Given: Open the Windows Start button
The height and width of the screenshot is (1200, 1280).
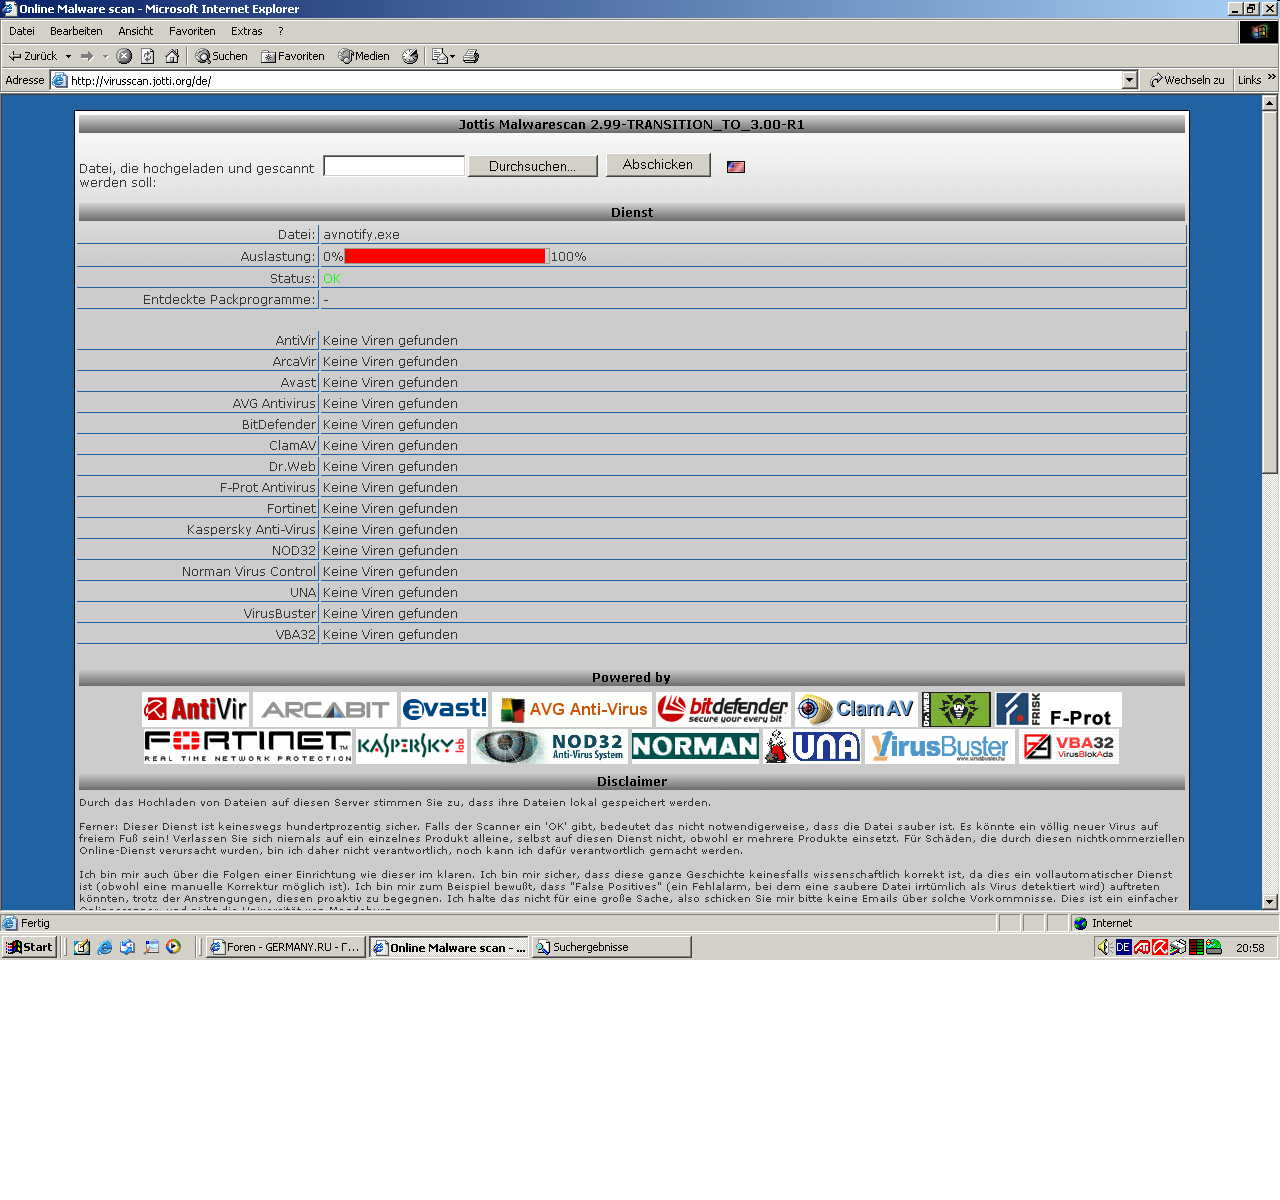Looking at the screenshot, I should [29, 947].
